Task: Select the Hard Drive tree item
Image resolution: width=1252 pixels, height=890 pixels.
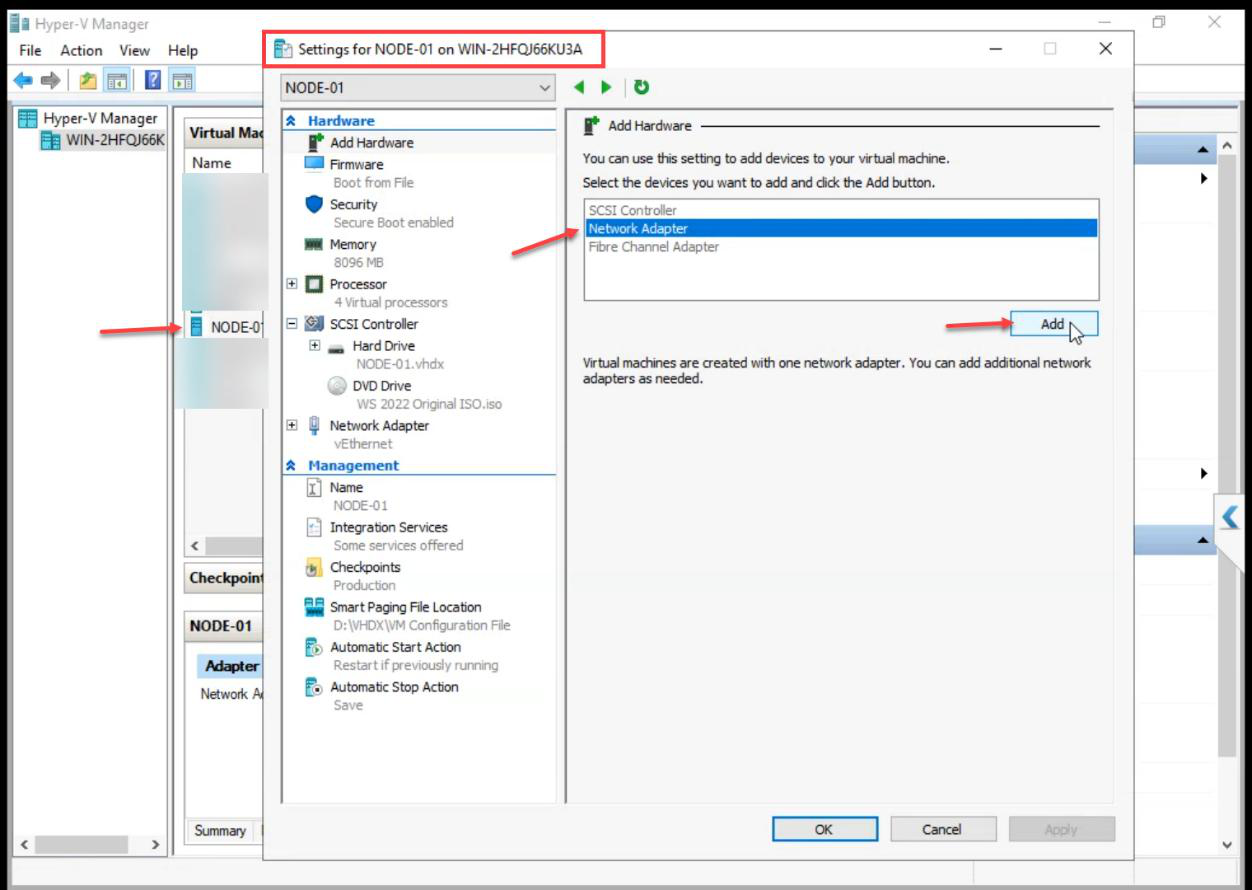Action: 383,346
